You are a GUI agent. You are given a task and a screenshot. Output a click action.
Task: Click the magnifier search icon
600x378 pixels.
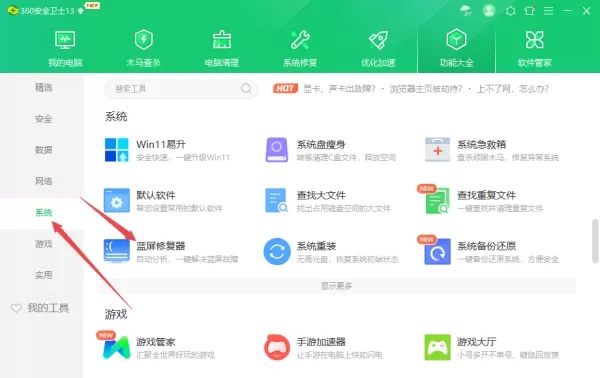[246, 89]
